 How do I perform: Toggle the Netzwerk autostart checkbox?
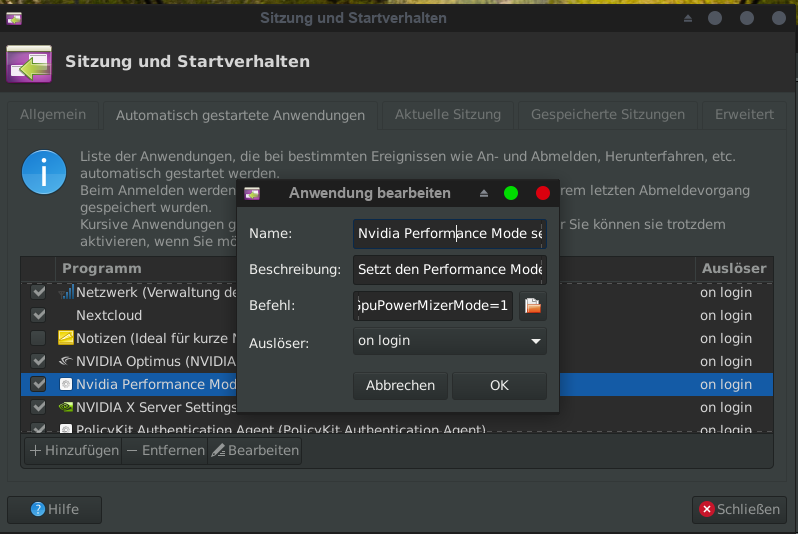[38, 292]
